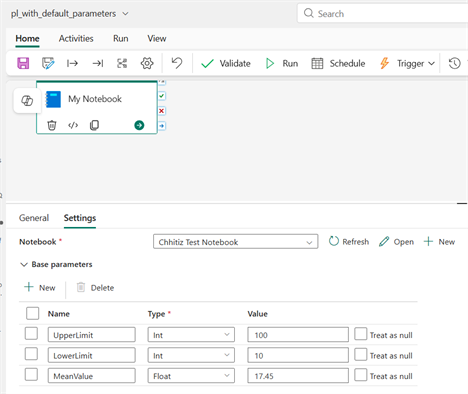Click the value field containing 100
Viewport: 468px width, 394px height.
tap(298, 335)
